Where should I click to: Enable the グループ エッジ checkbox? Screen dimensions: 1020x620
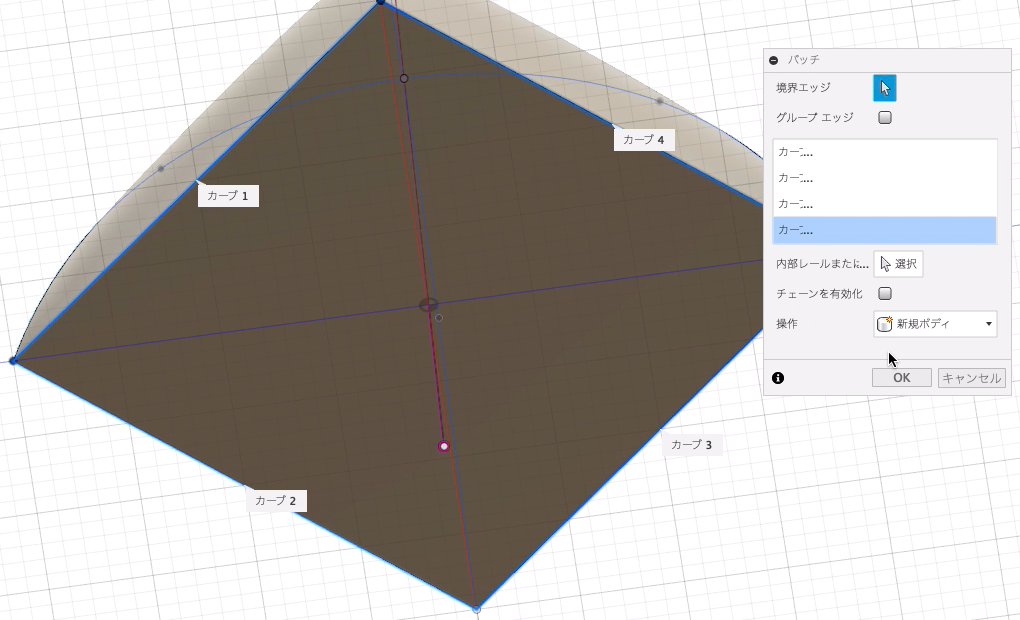(885, 118)
